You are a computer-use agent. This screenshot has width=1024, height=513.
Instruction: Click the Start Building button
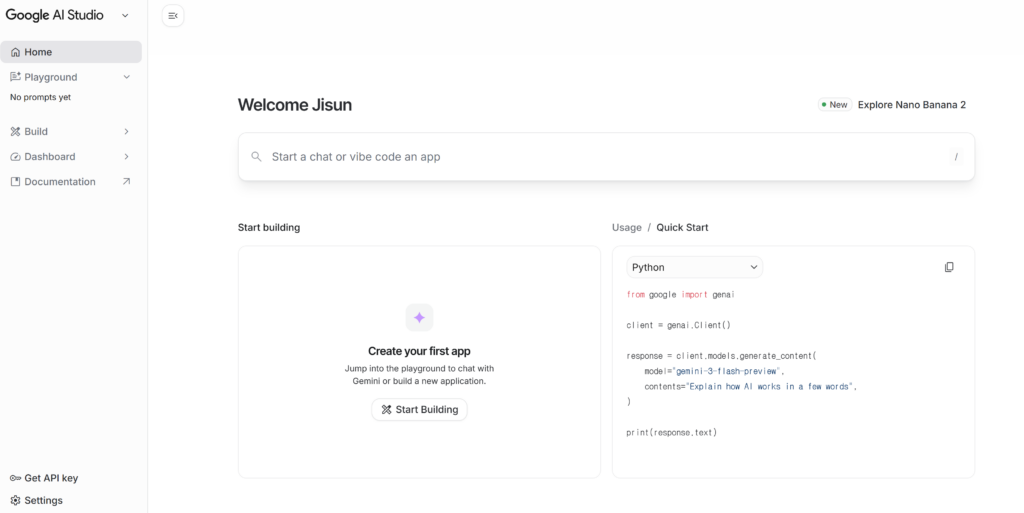(x=419, y=410)
